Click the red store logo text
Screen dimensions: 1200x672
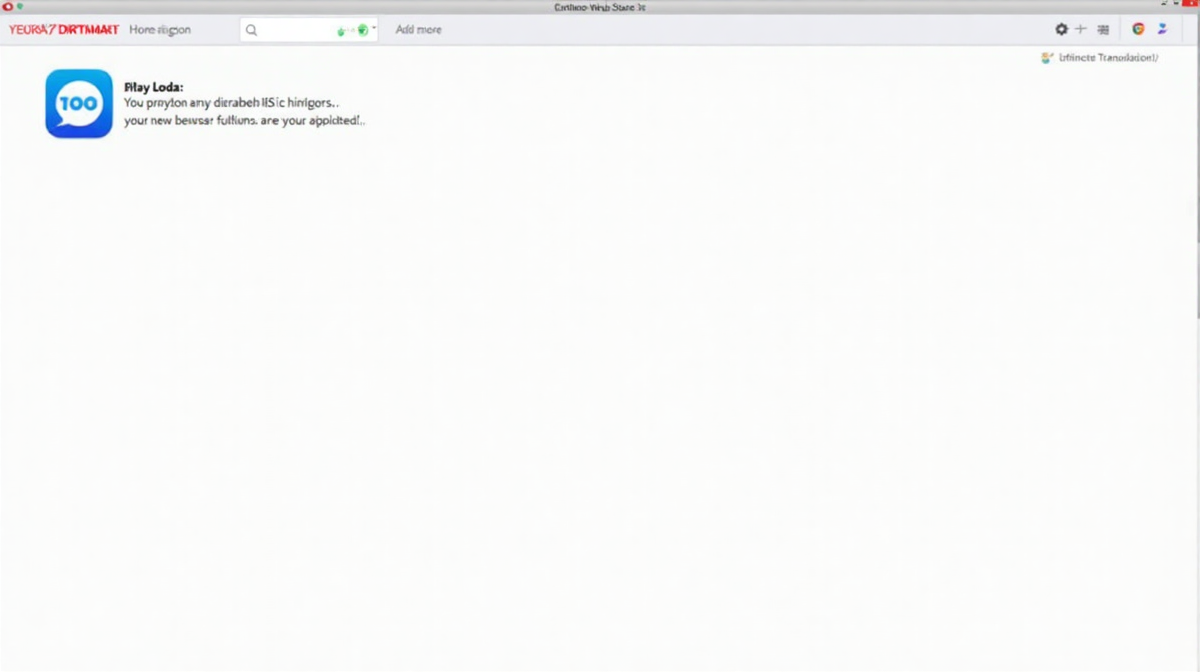pyautogui.click(x=63, y=30)
